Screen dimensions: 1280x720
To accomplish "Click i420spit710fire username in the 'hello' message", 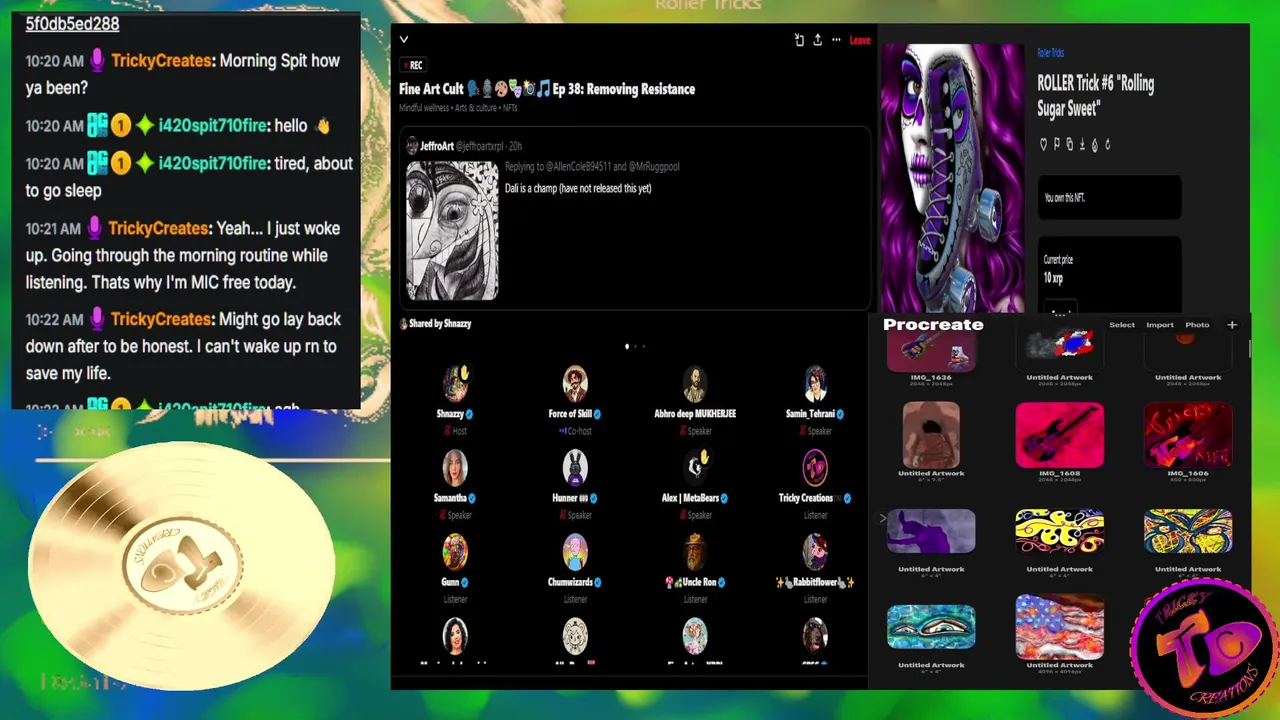I will (x=213, y=126).
